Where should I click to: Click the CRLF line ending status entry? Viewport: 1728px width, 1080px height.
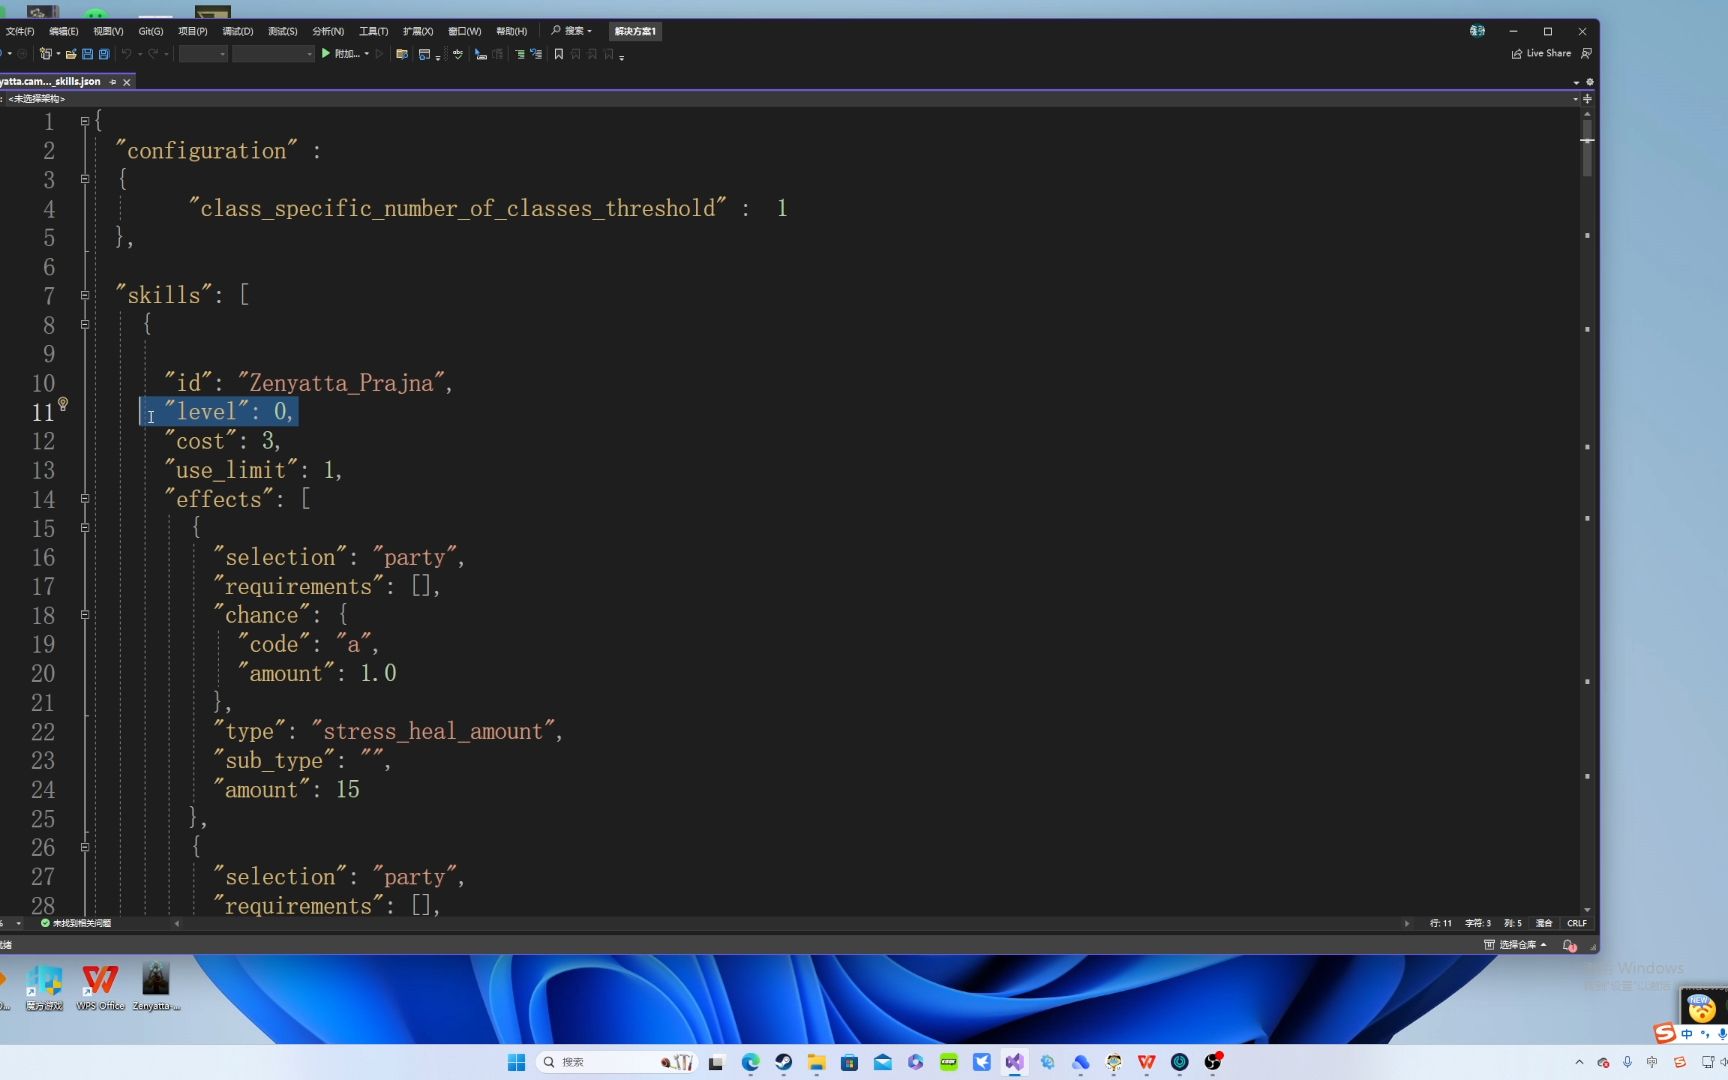(x=1577, y=924)
